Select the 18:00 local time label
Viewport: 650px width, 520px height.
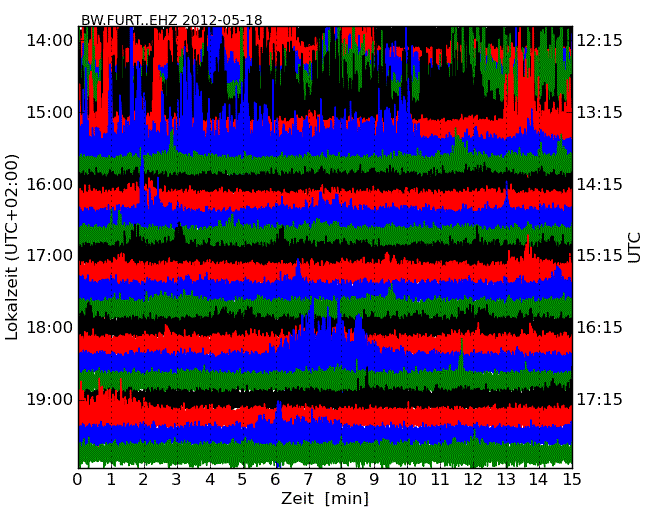(x=49, y=328)
